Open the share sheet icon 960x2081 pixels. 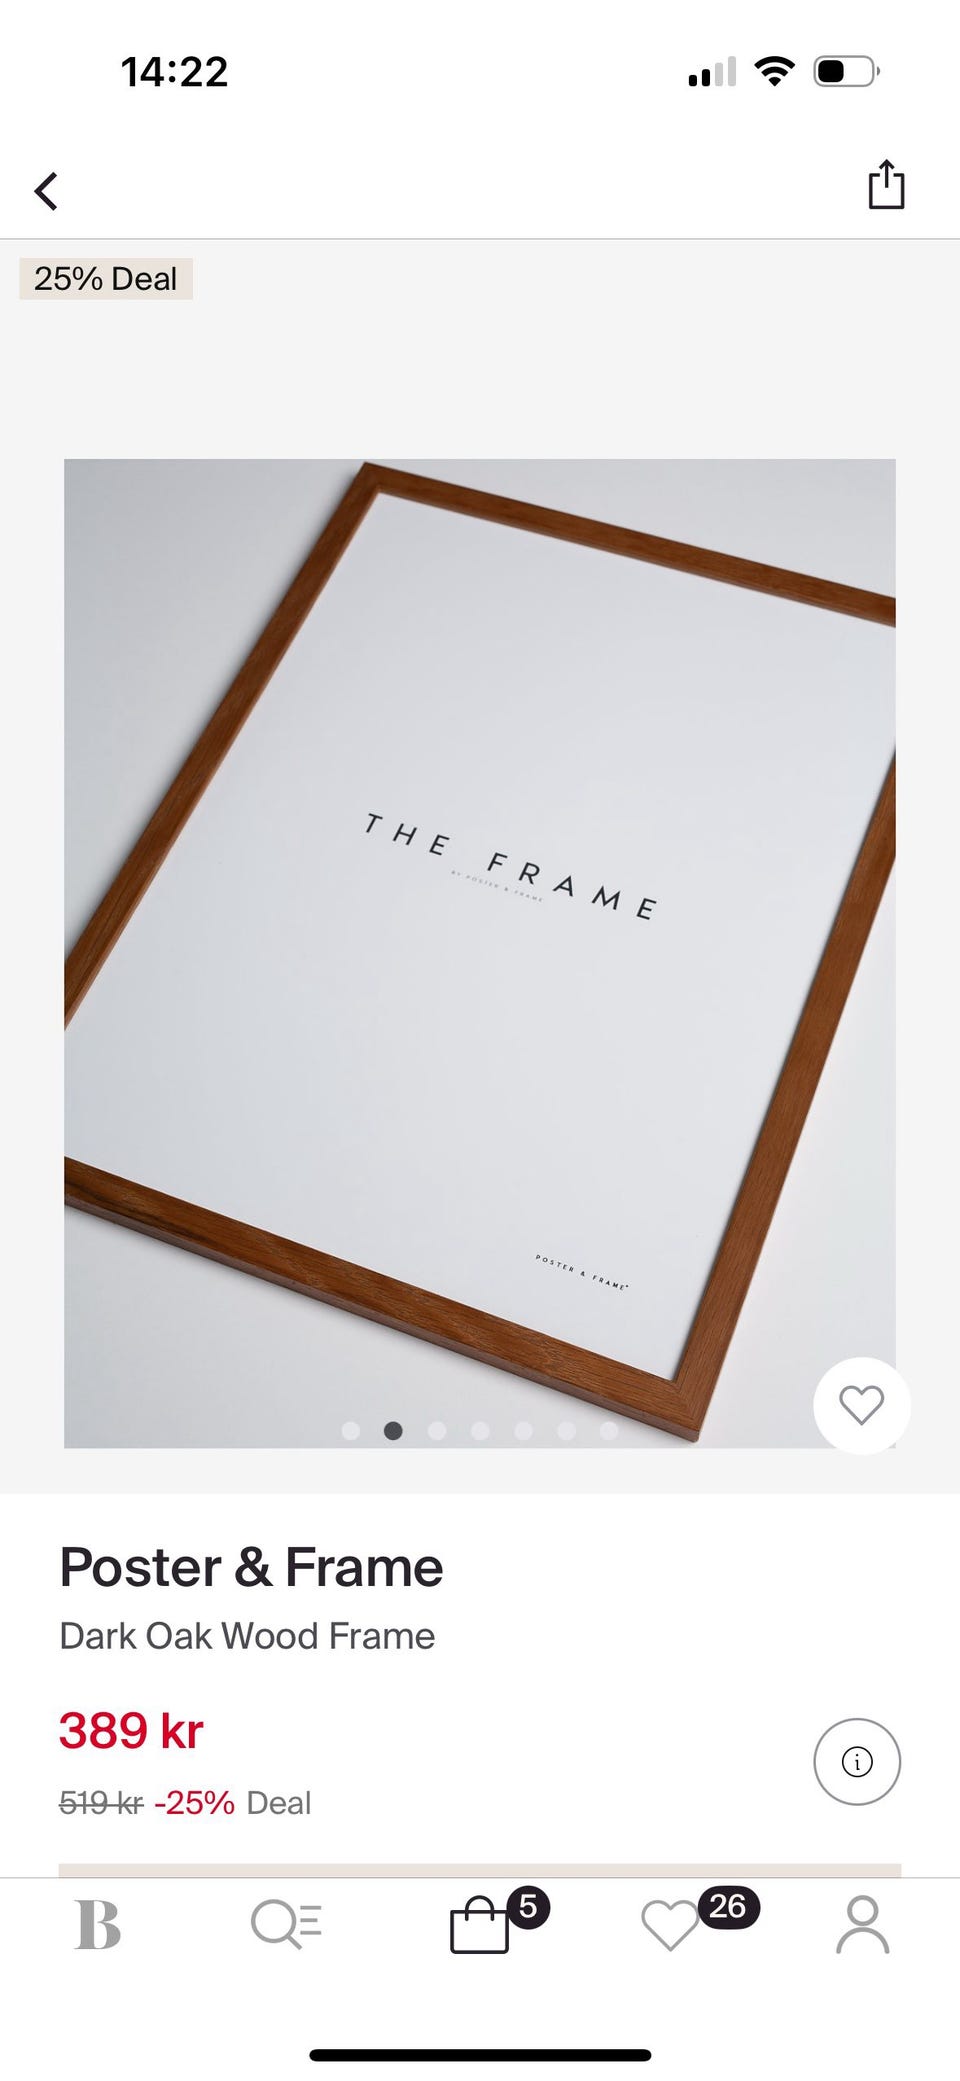[x=886, y=184]
